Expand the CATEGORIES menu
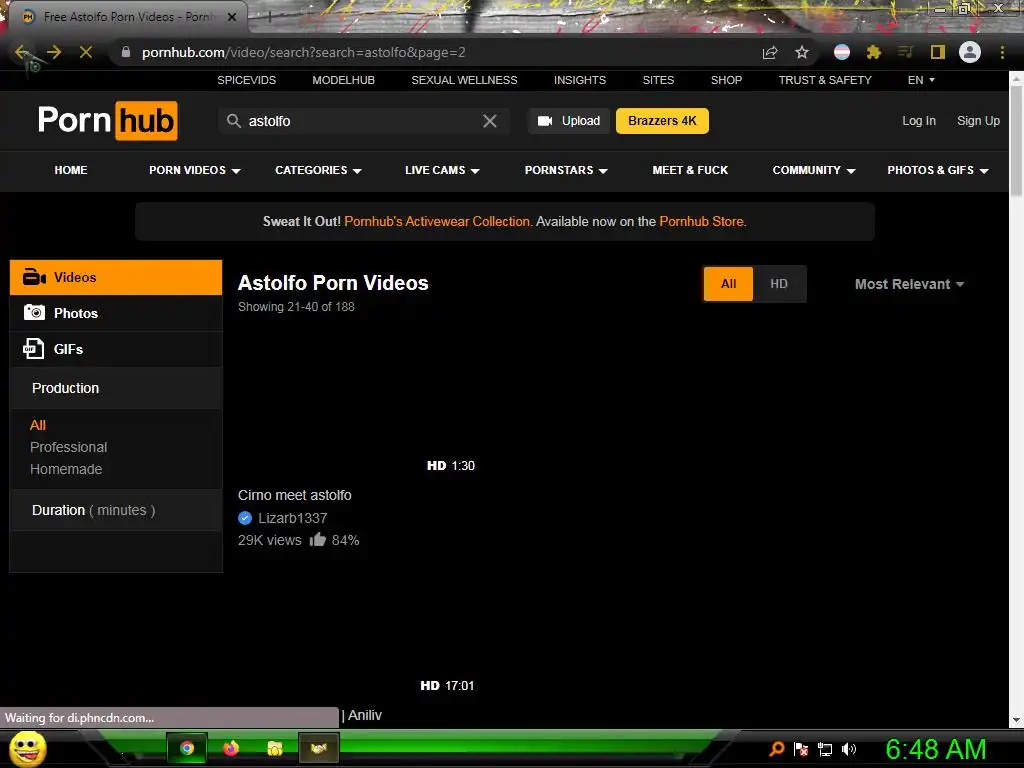The image size is (1024, 768). [x=318, y=170]
